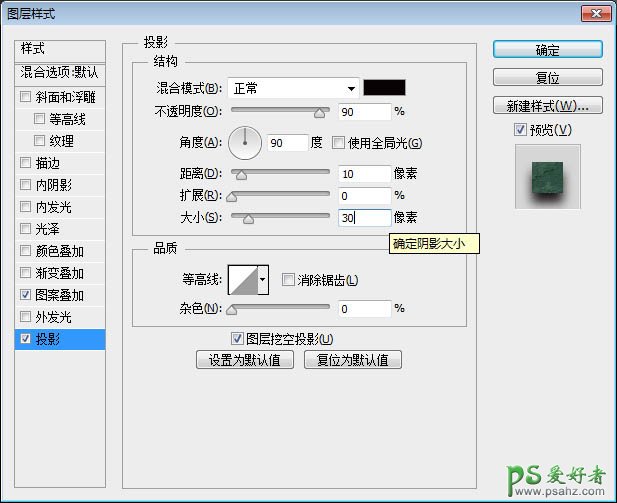Image resolution: width=617 pixels, height=503 pixels.
Task: Click the 复位 button
Action: point(547,77)
